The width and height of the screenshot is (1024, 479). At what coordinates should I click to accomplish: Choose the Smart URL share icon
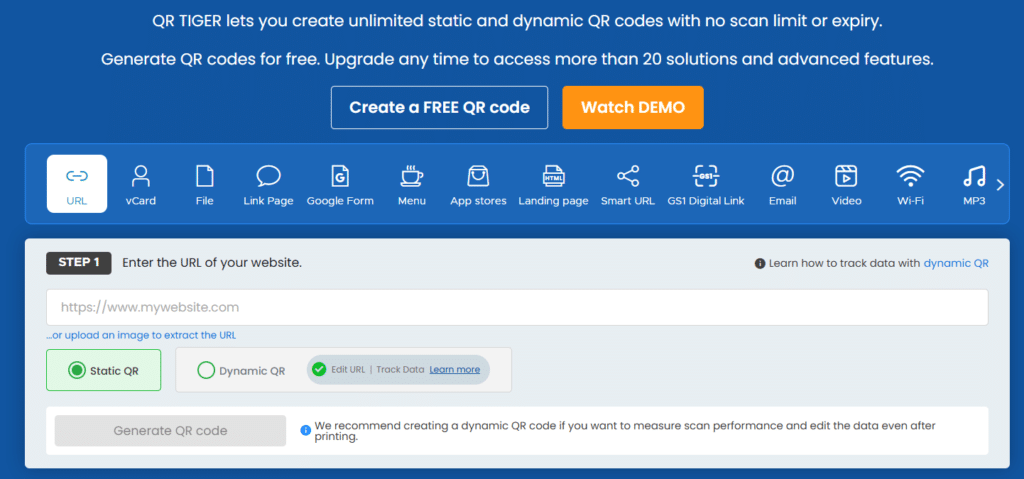[x=628, y=176]
